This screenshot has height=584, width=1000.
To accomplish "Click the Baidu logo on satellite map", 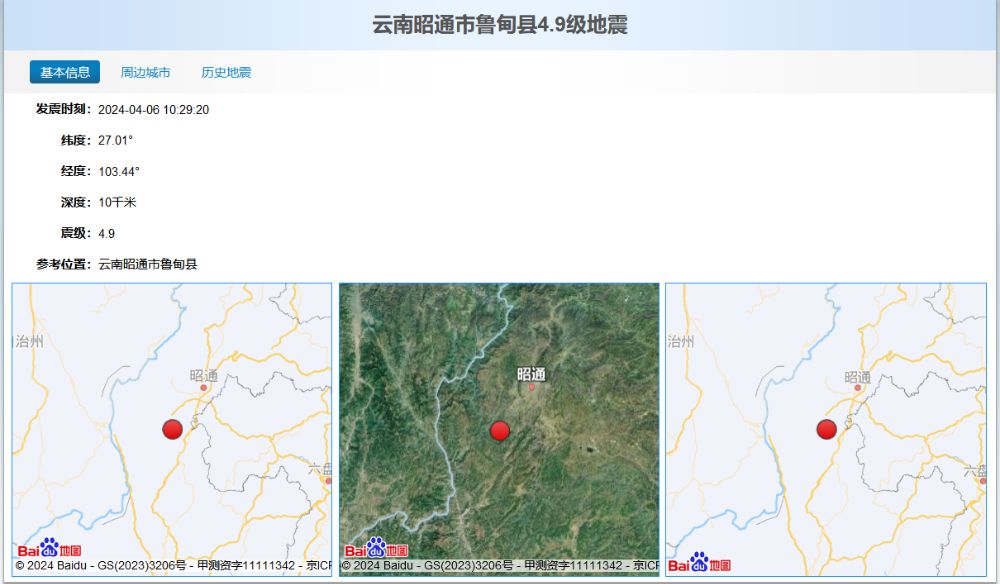I will [376, 549].
